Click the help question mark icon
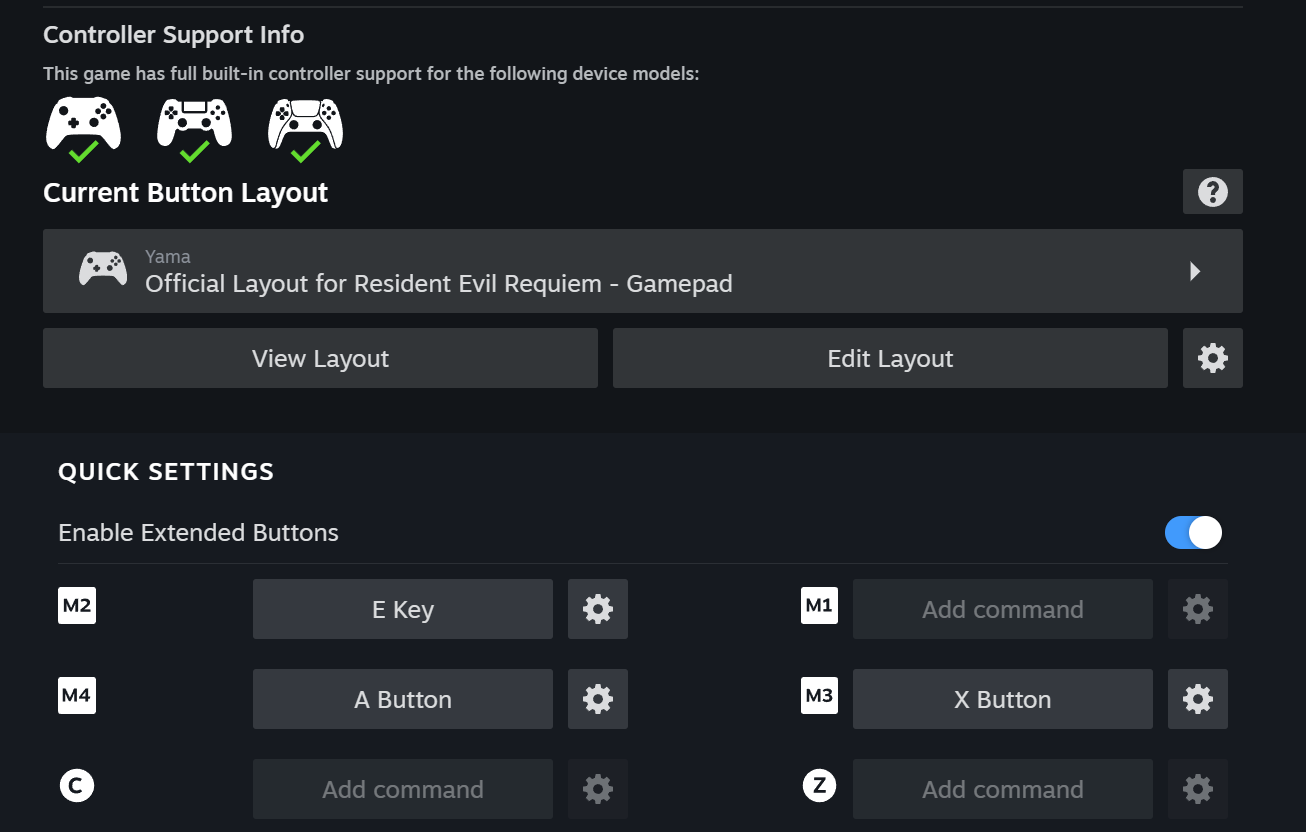 tap(1212, 192)
